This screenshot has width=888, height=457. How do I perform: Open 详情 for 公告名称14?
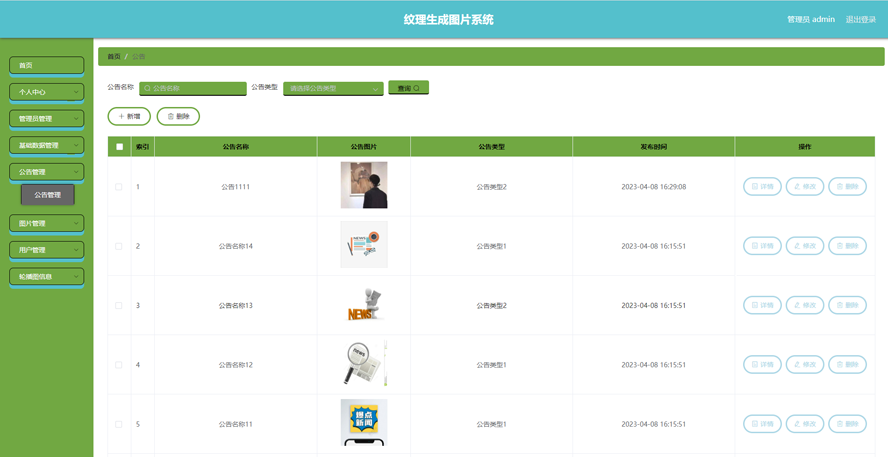coord(762,246)
